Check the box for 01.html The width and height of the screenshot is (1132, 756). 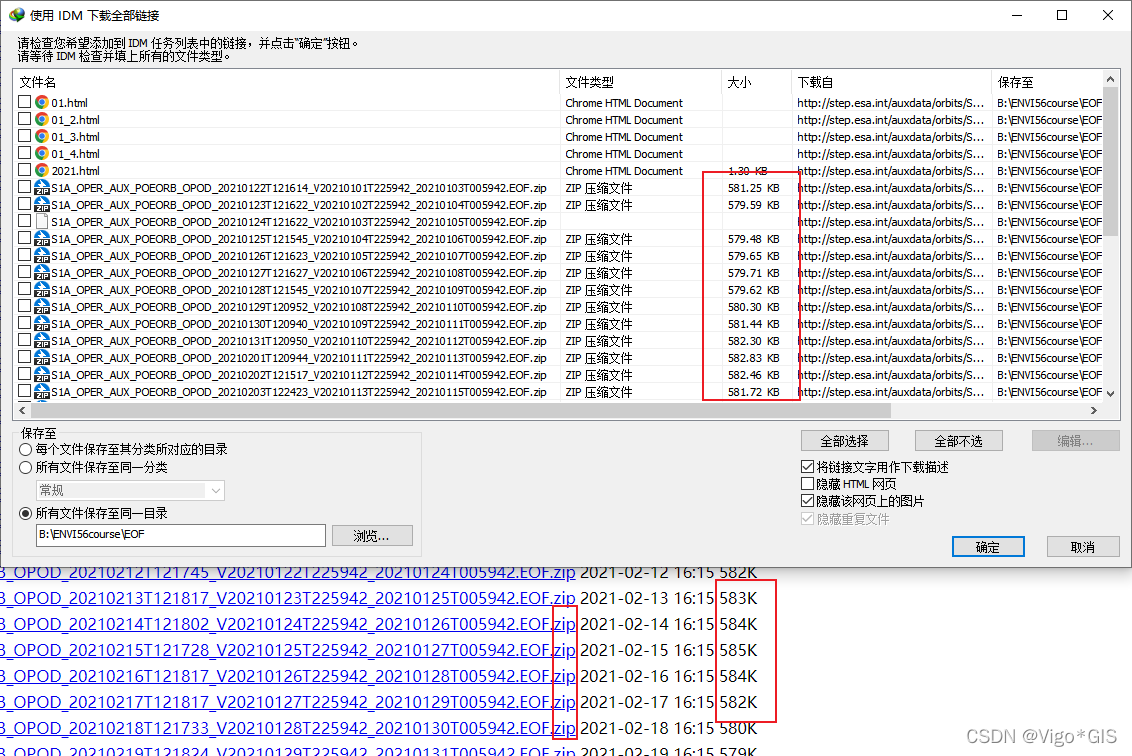pyautogui.click(x=25, y=102)
